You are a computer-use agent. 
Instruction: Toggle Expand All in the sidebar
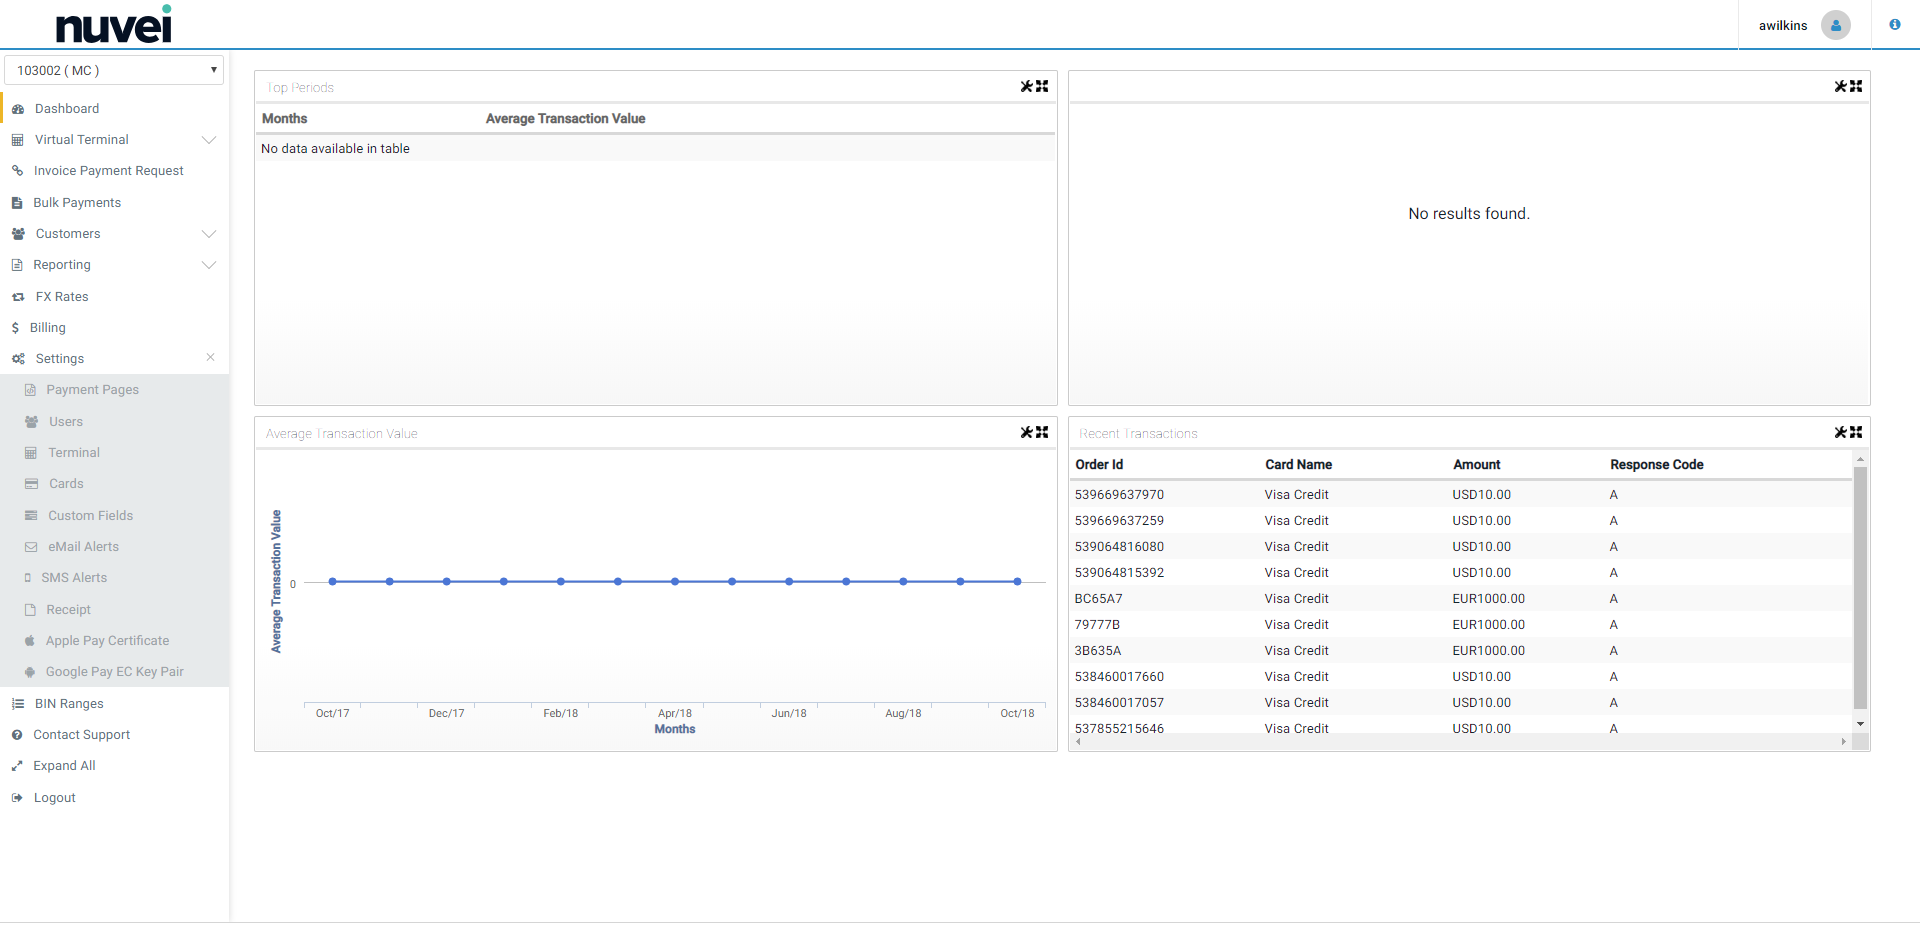pyautogui.click(x=64, y=766)
